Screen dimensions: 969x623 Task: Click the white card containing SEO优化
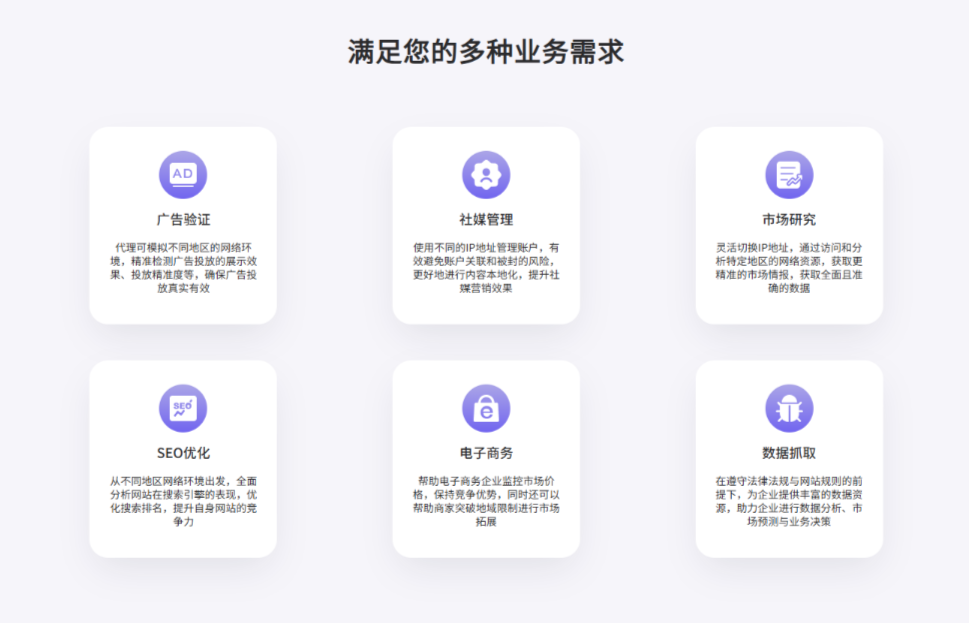point(182,457)
